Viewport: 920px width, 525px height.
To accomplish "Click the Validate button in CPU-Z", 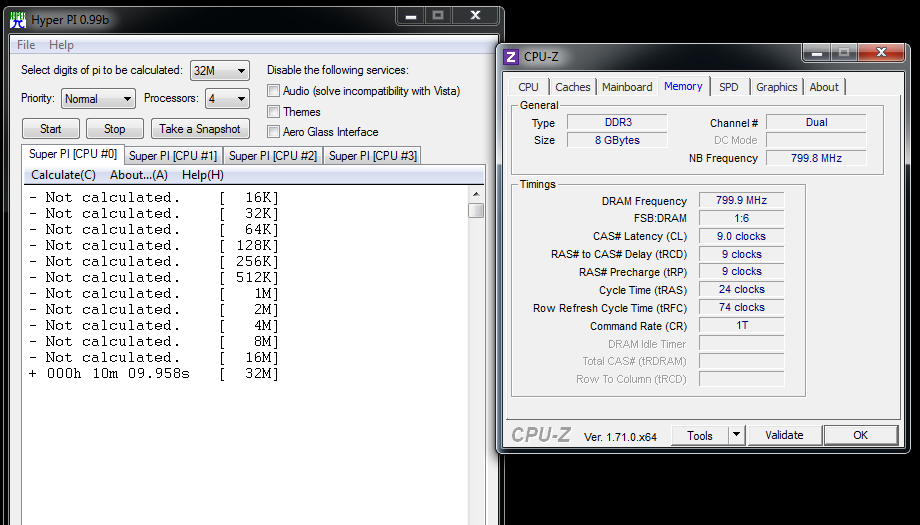I will pyautogui.click(x=784, y=435).
